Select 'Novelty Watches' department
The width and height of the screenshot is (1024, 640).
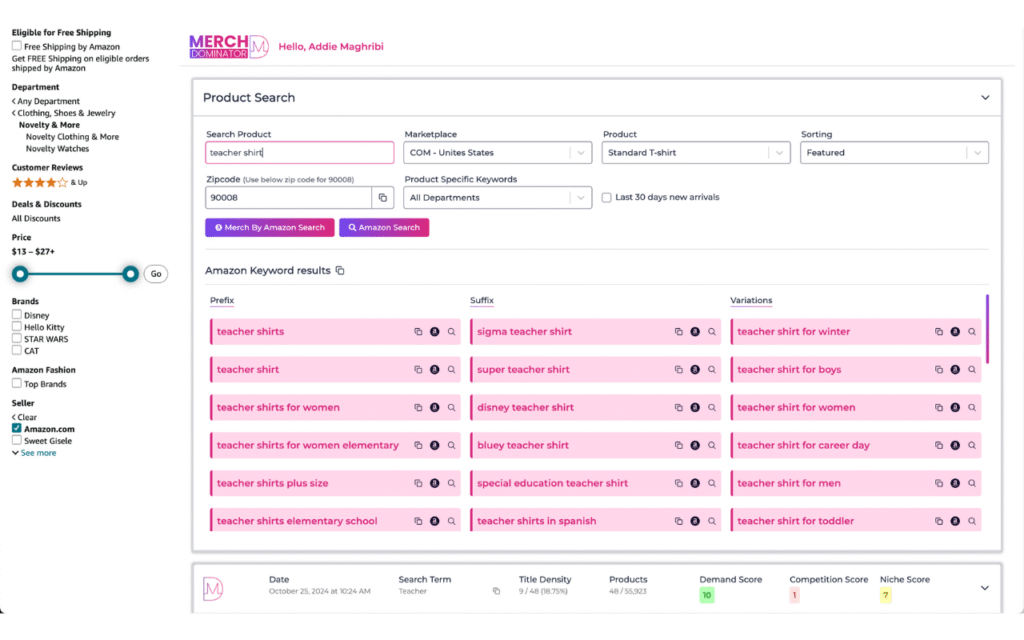point(57,148)
